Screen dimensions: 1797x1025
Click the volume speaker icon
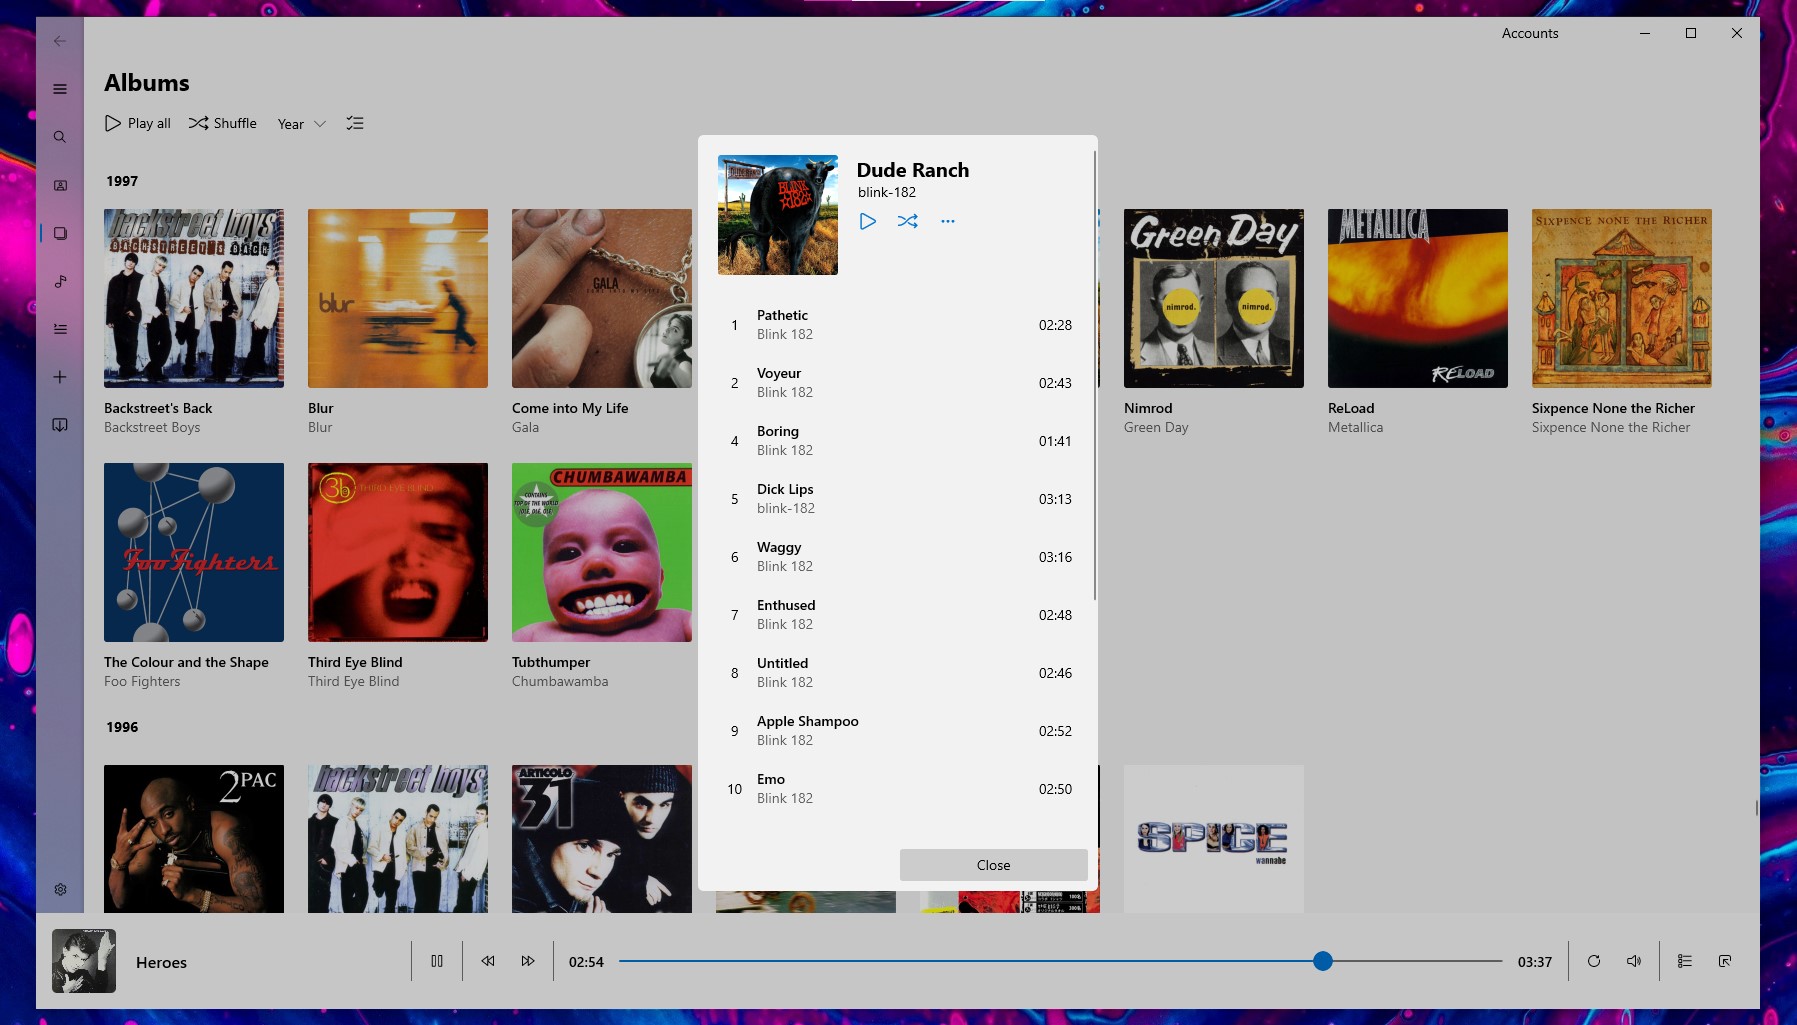click(x=1634, y=961)
